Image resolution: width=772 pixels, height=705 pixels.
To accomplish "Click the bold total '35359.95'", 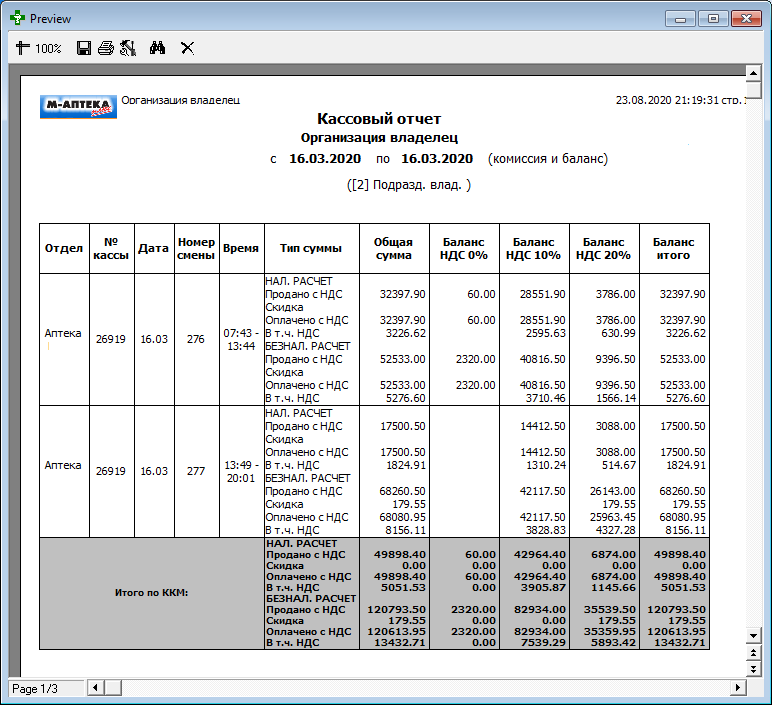I will pyautogui.click(x=610, y=632).
